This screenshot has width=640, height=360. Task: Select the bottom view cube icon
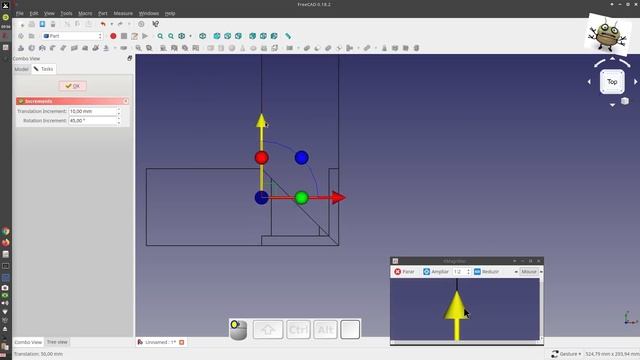tap(263, 36)
